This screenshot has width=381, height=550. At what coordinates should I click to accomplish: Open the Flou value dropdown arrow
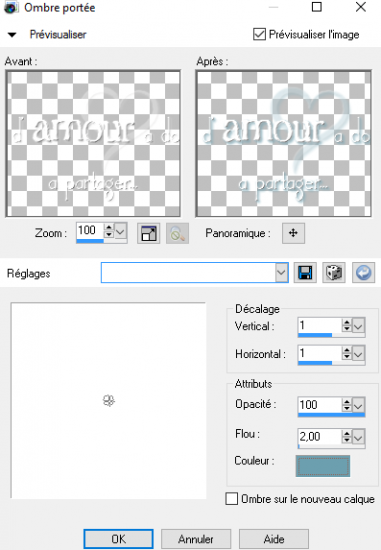pyautogui.click(x=358, y=437)
